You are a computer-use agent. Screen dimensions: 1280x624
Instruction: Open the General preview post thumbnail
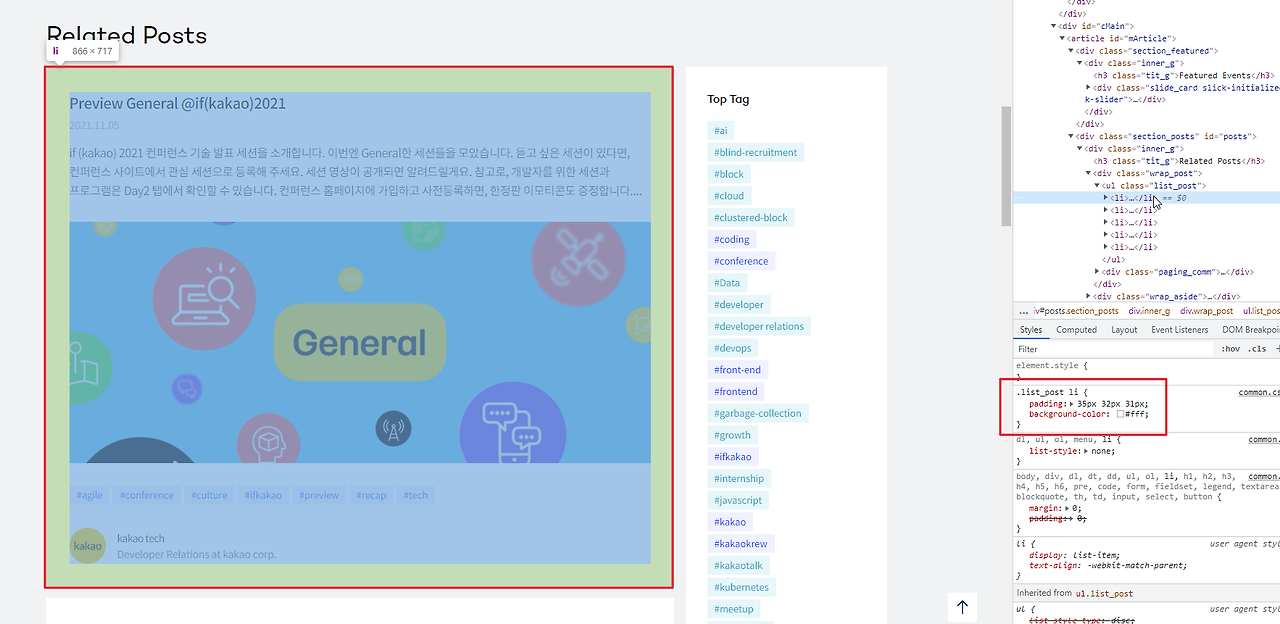point(360,342)
